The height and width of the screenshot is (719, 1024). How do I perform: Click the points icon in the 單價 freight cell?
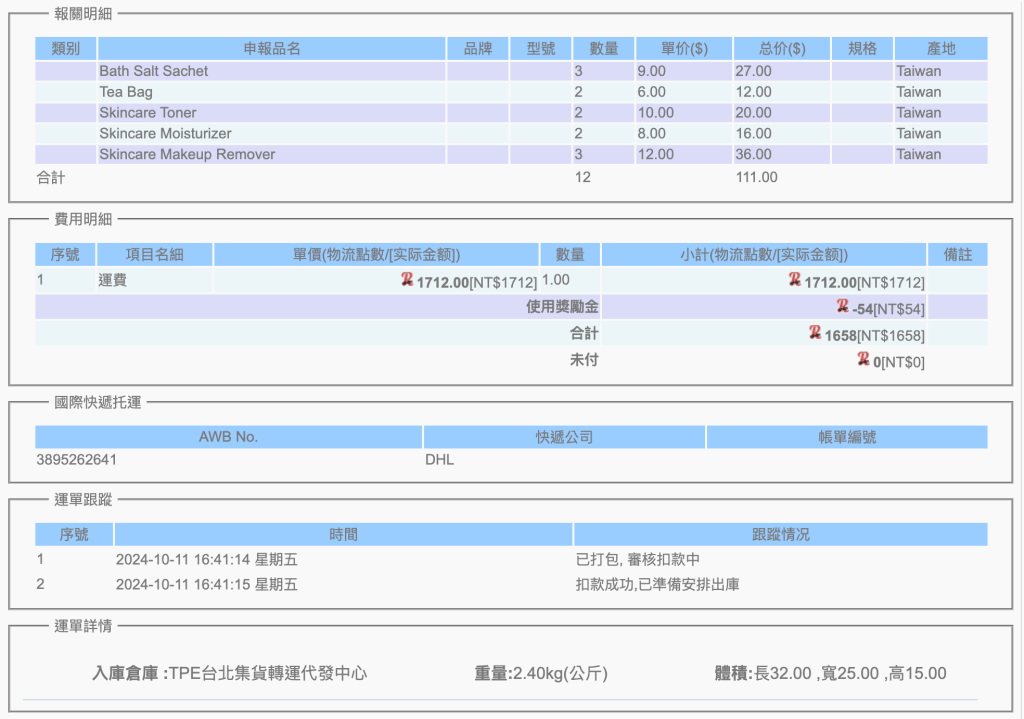(x=407, y=281)
